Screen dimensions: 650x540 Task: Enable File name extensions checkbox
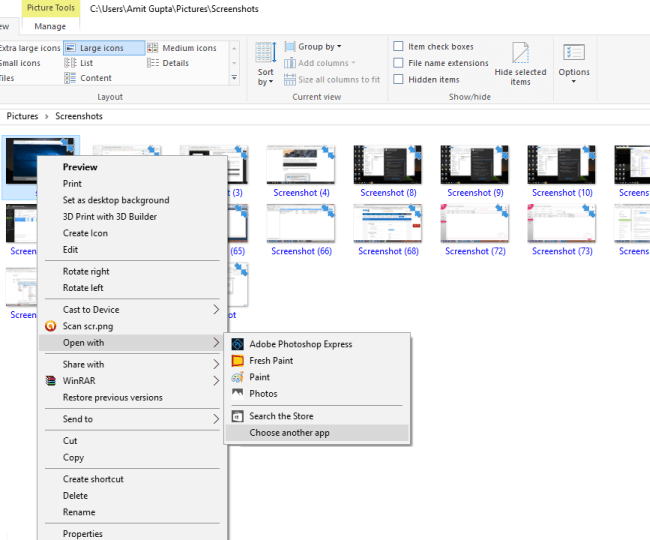pos(398,63)
